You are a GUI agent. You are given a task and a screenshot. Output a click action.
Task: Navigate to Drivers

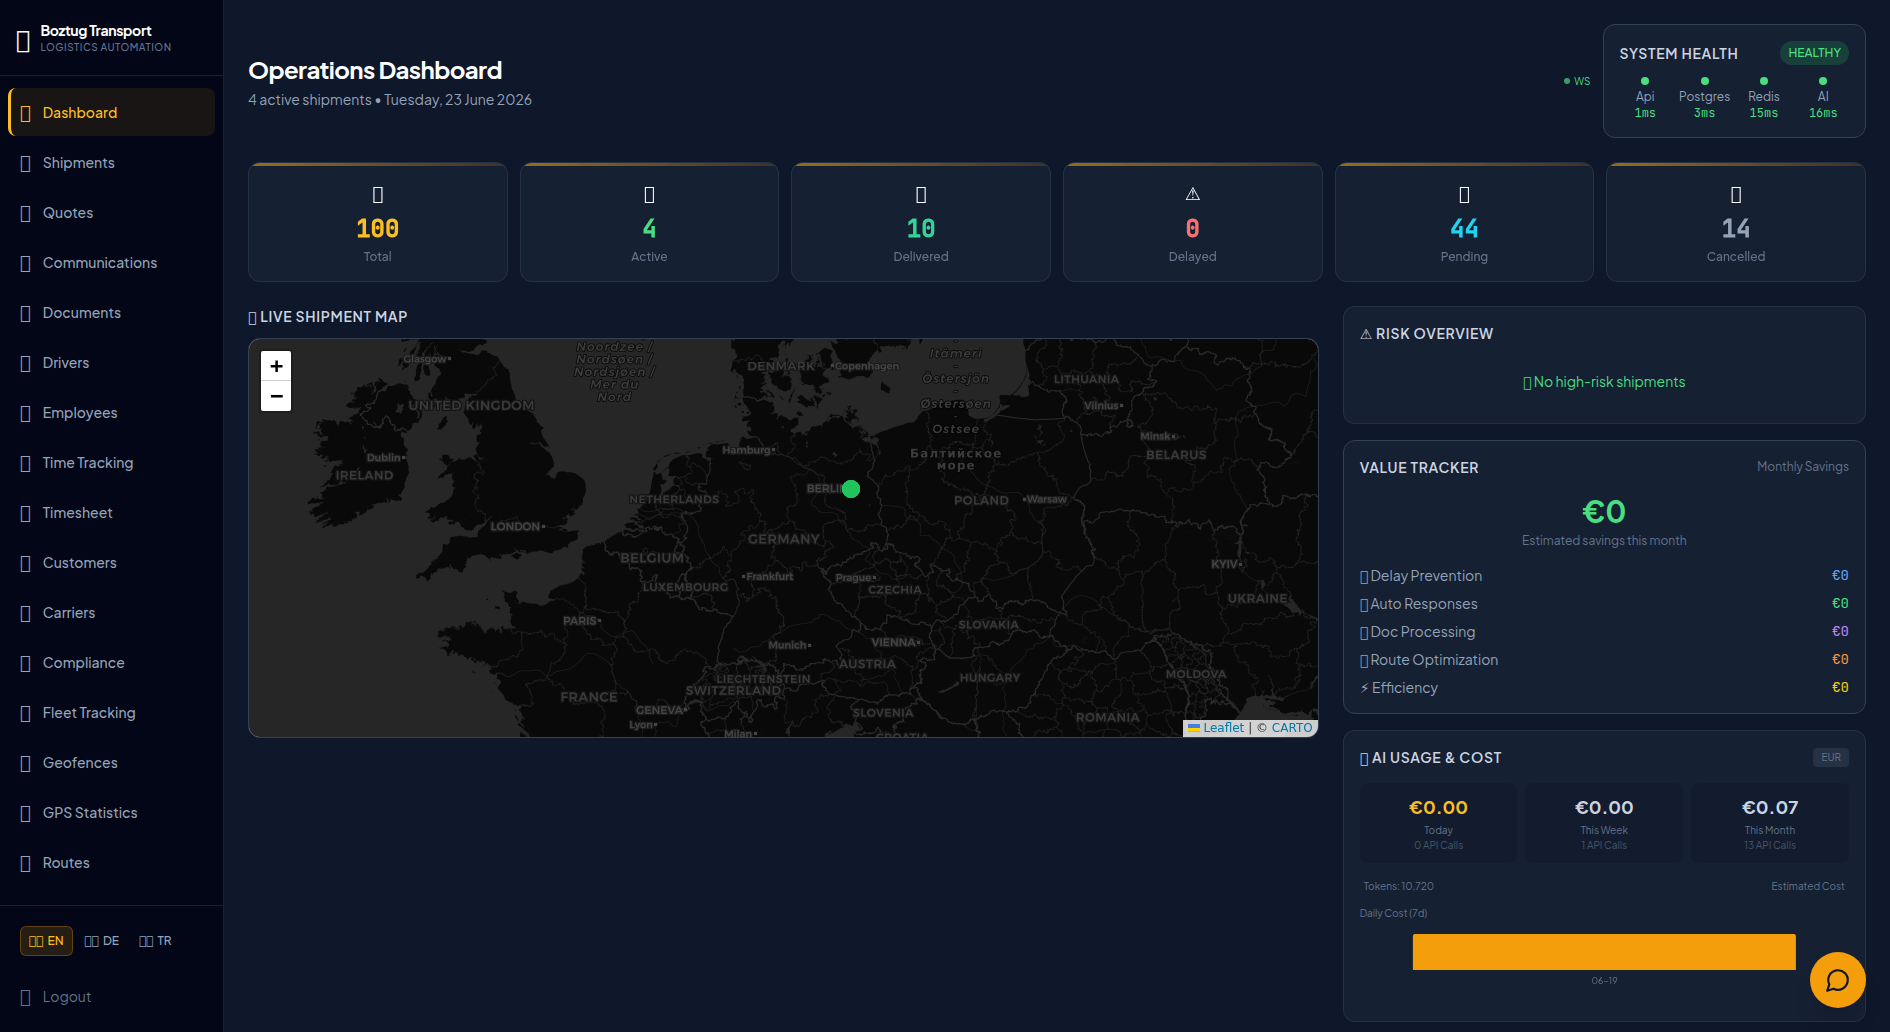111,363
